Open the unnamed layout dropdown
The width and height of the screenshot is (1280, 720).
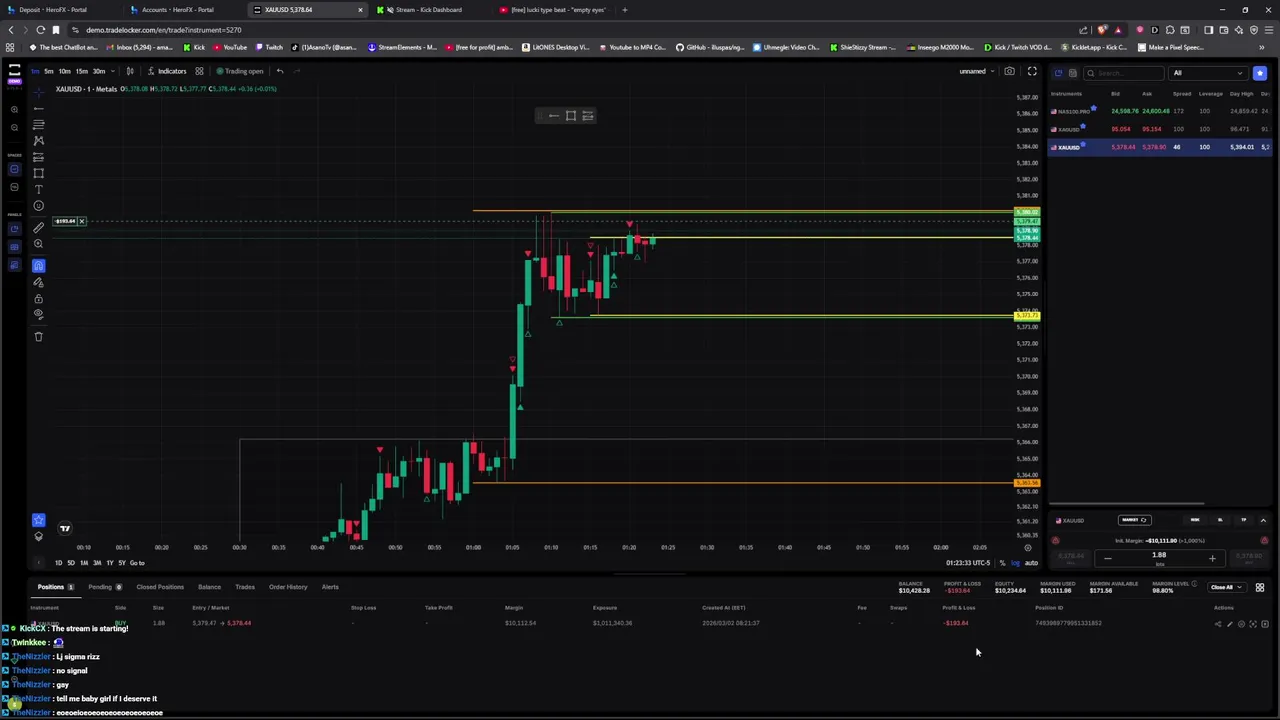click(x=976, y=71)
